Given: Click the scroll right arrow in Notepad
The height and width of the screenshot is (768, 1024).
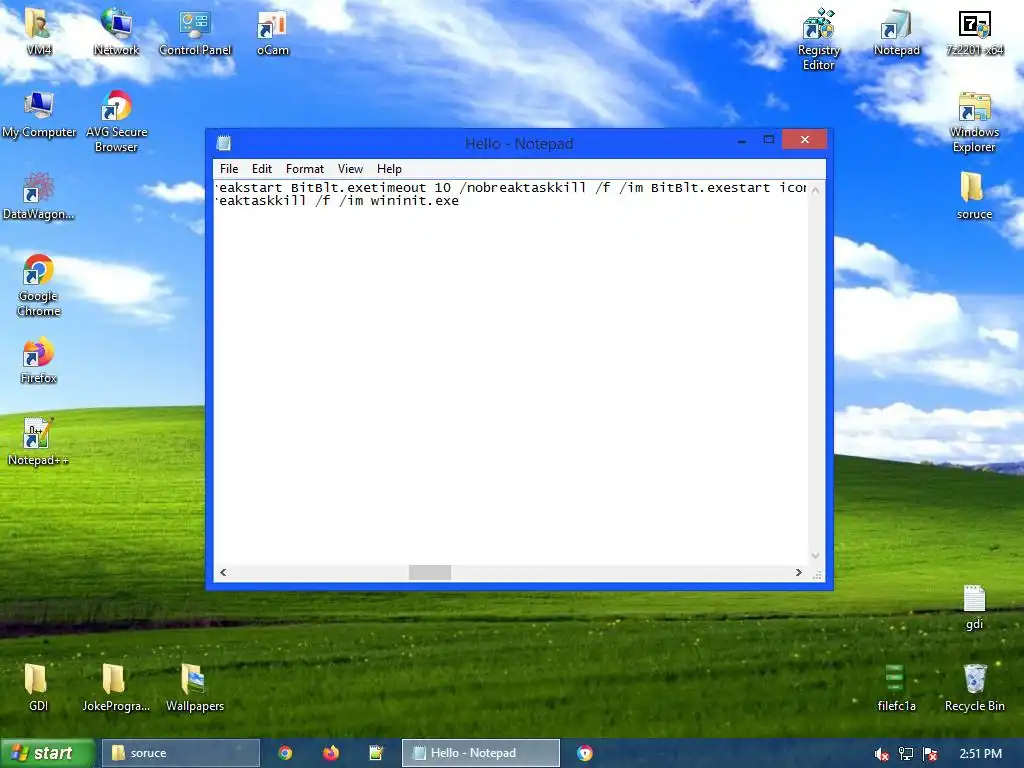Looking at the screenshot, I should pos(799,573).
